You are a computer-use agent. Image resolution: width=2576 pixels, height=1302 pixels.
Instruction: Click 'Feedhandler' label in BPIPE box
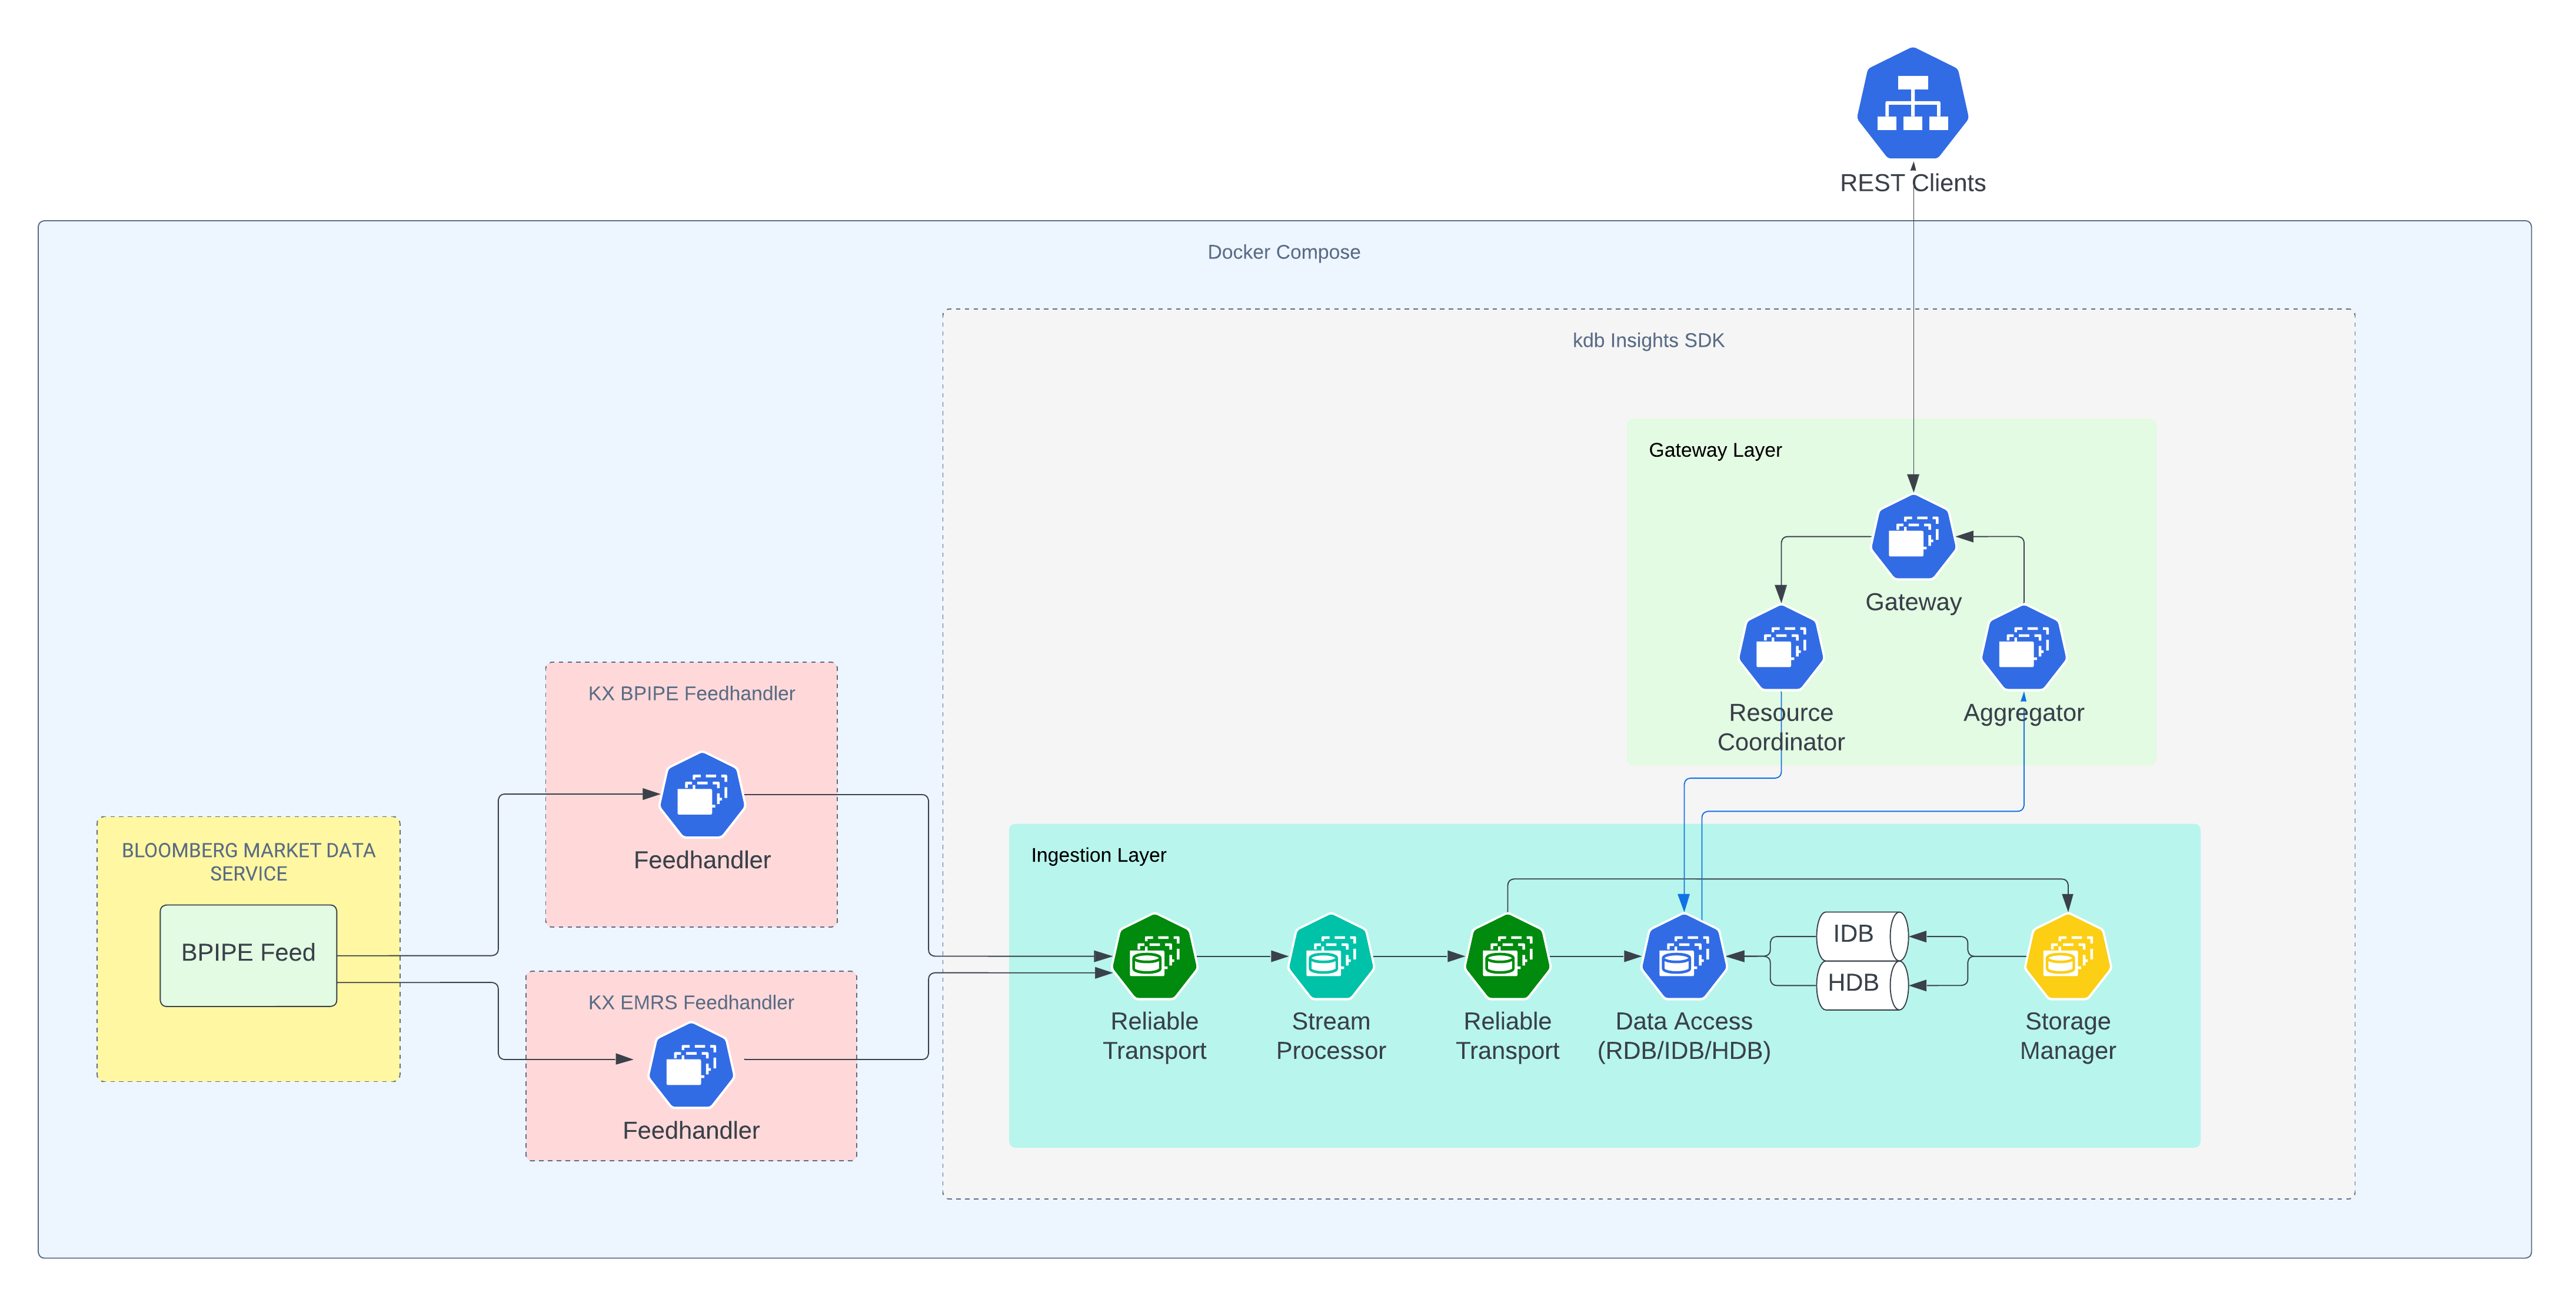[x=702, y=860]
